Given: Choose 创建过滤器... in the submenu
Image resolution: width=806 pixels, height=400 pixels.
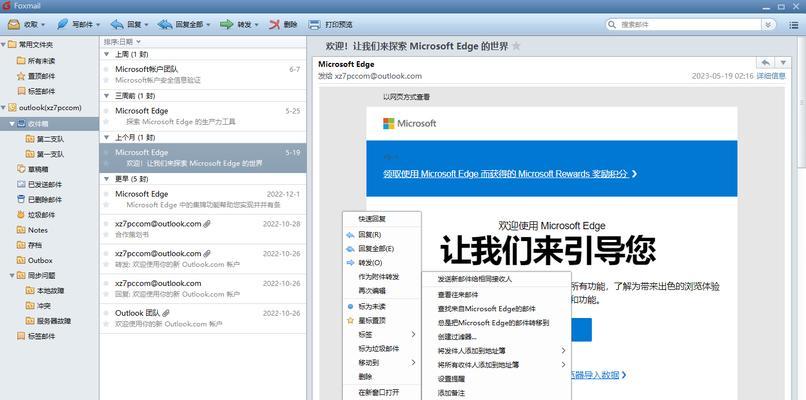Looking at the screenshot, I should tap(460, 336).
